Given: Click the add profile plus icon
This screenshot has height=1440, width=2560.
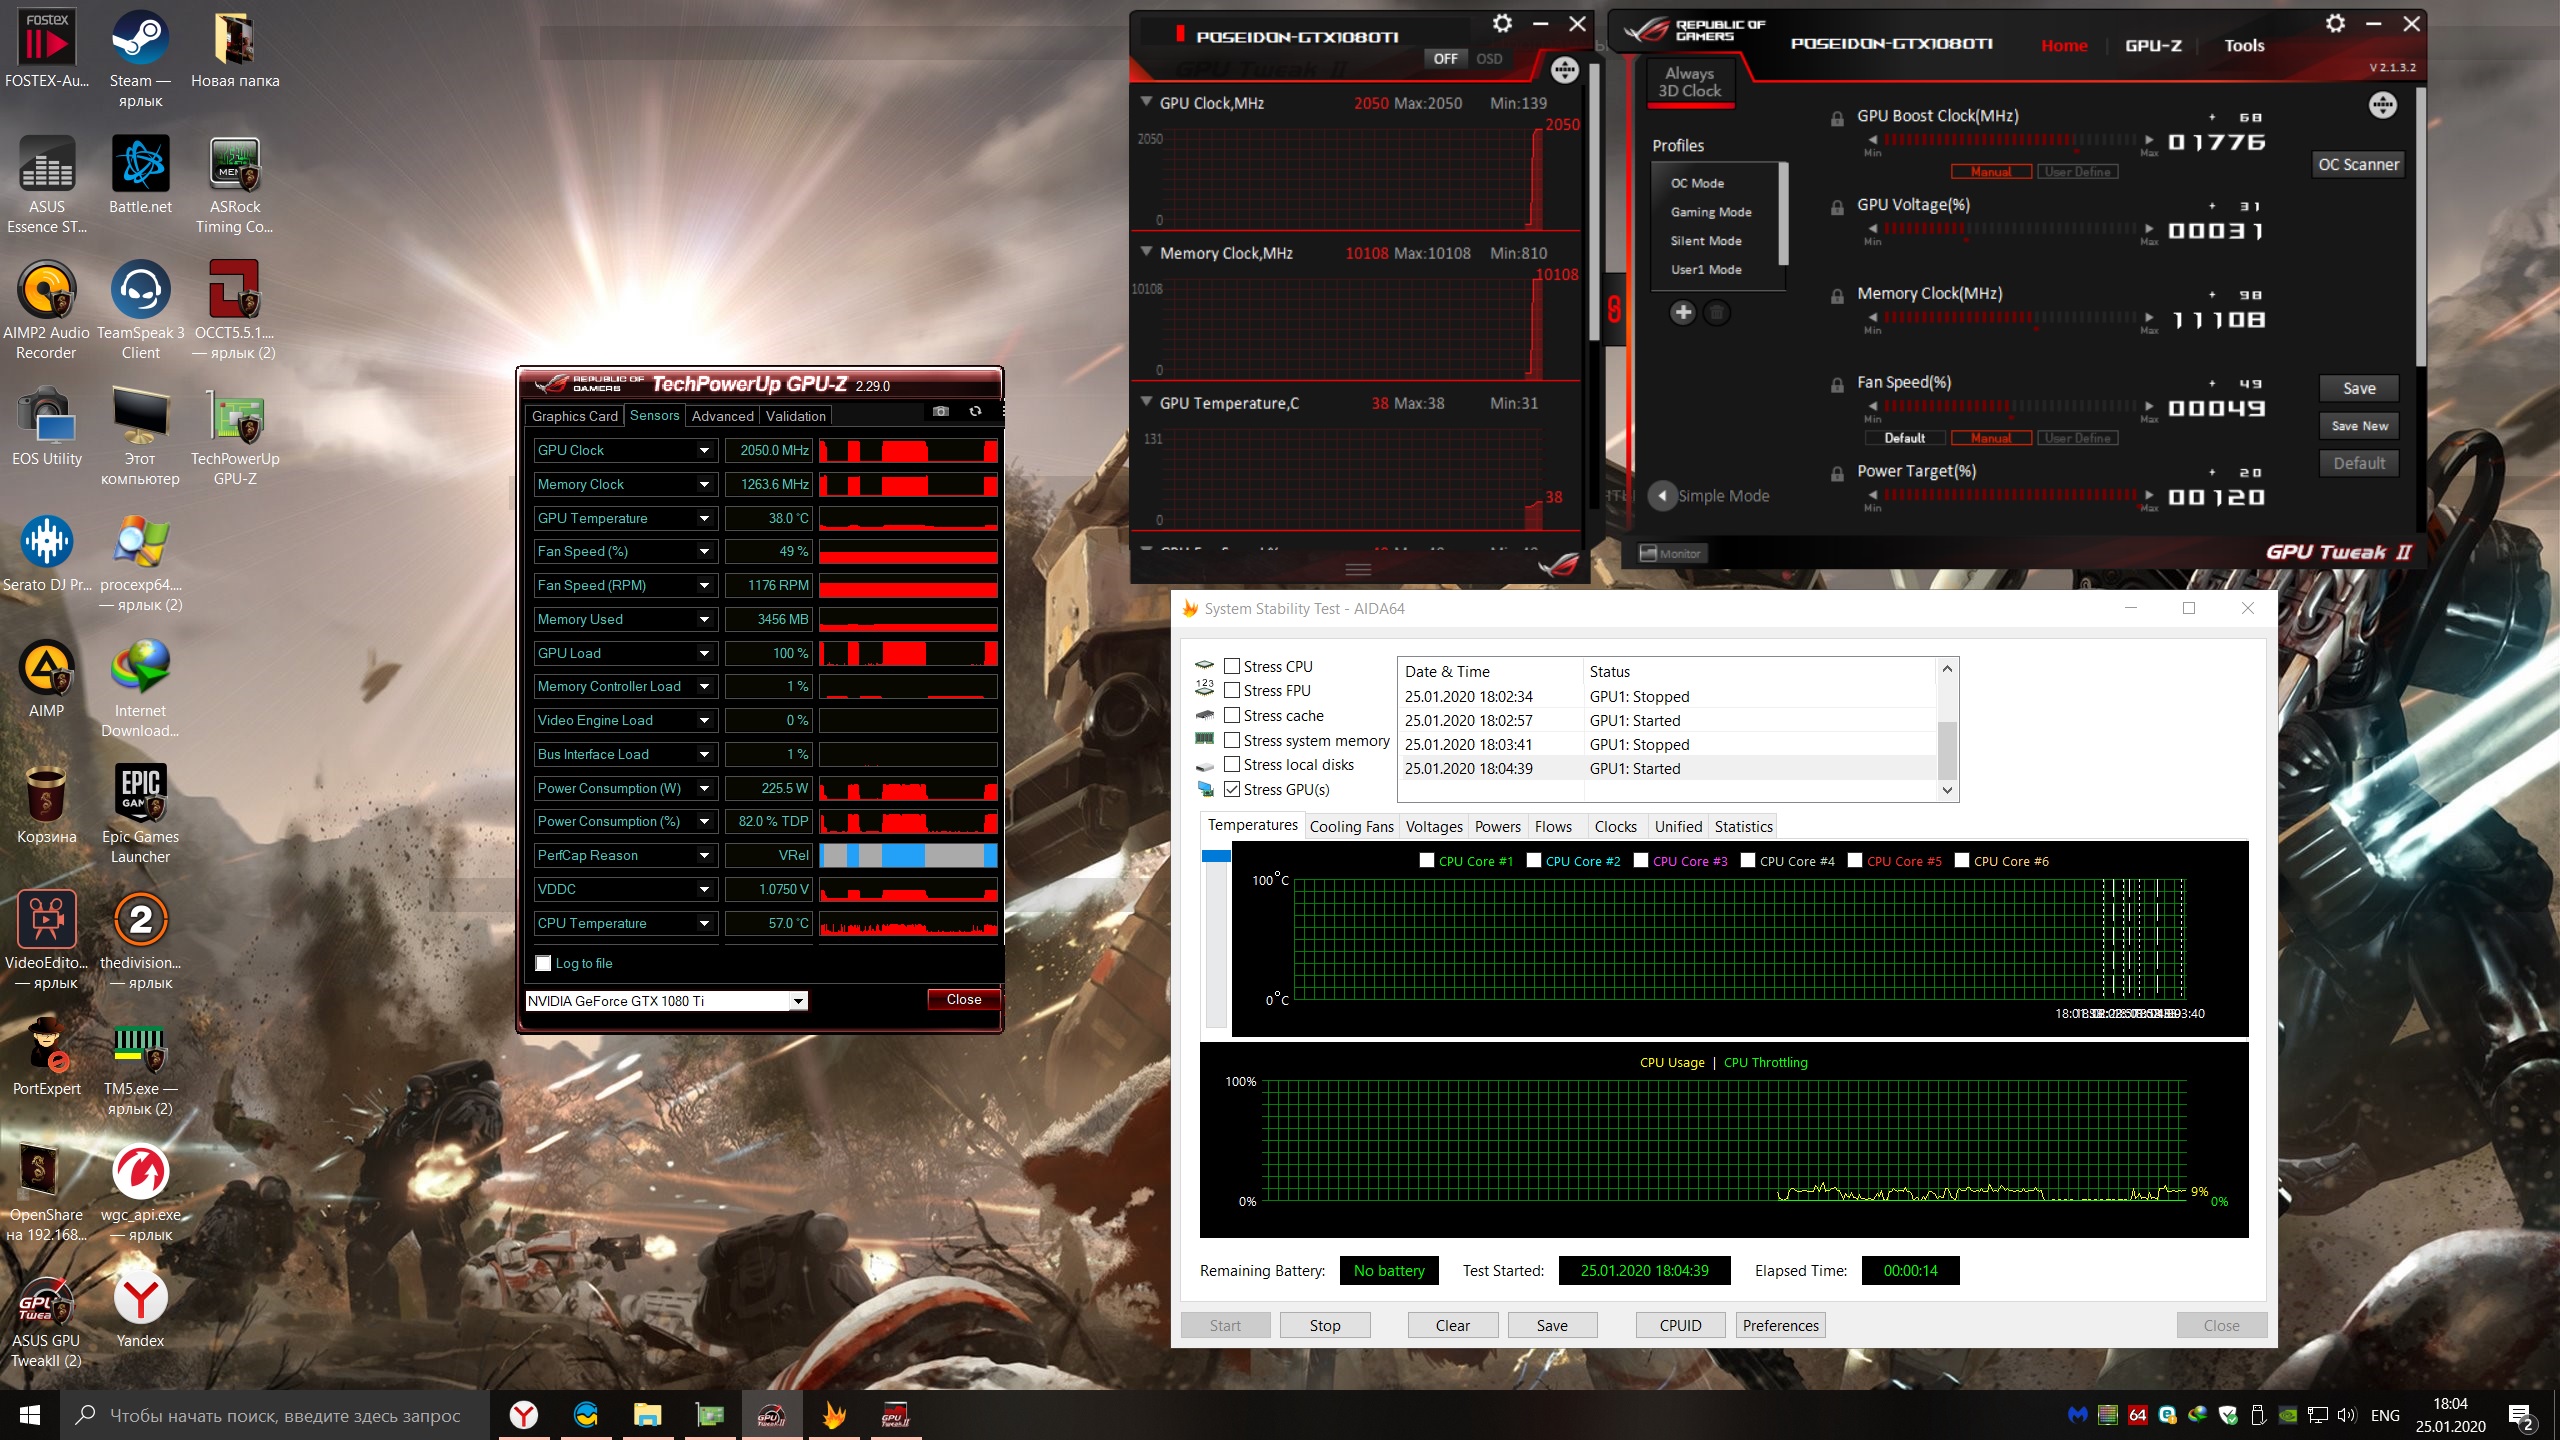Looking at the screenshot, I should (x=1683, y=313).
